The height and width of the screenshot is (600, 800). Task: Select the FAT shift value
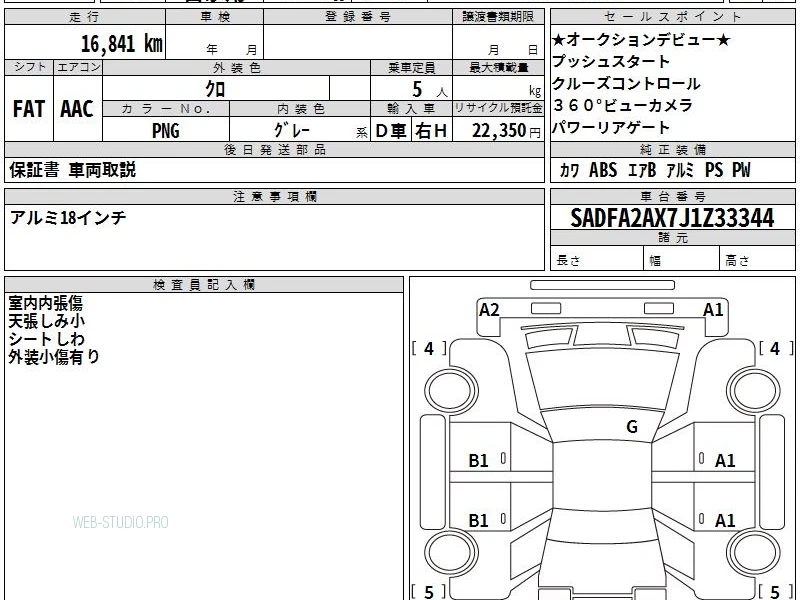[29, 109]
